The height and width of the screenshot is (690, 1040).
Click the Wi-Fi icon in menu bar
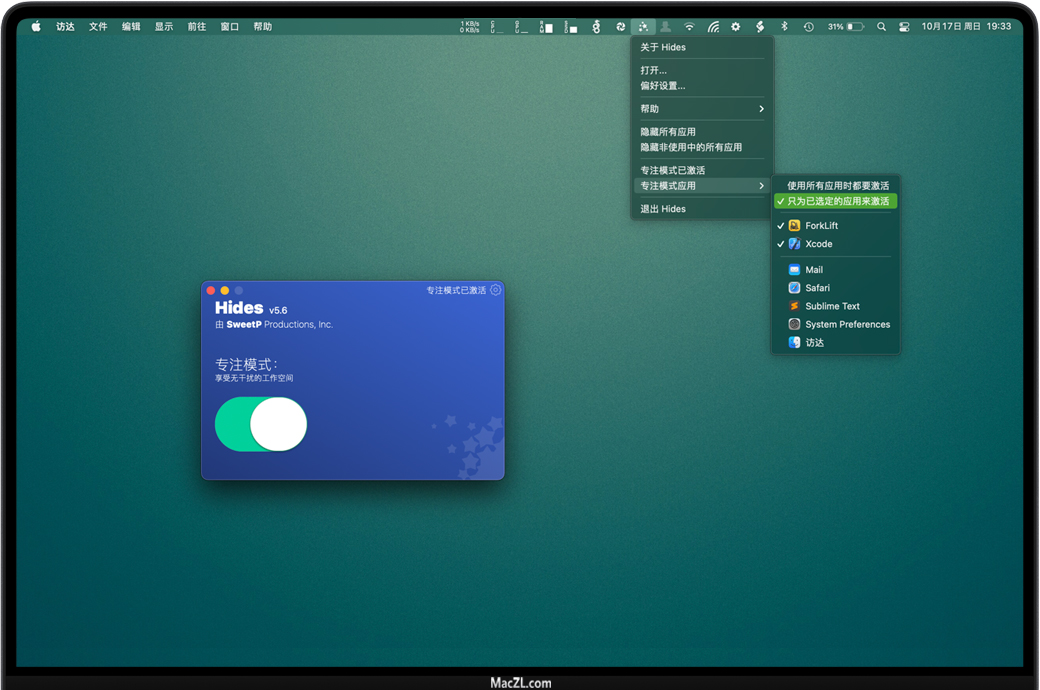[x=688, y=27]
